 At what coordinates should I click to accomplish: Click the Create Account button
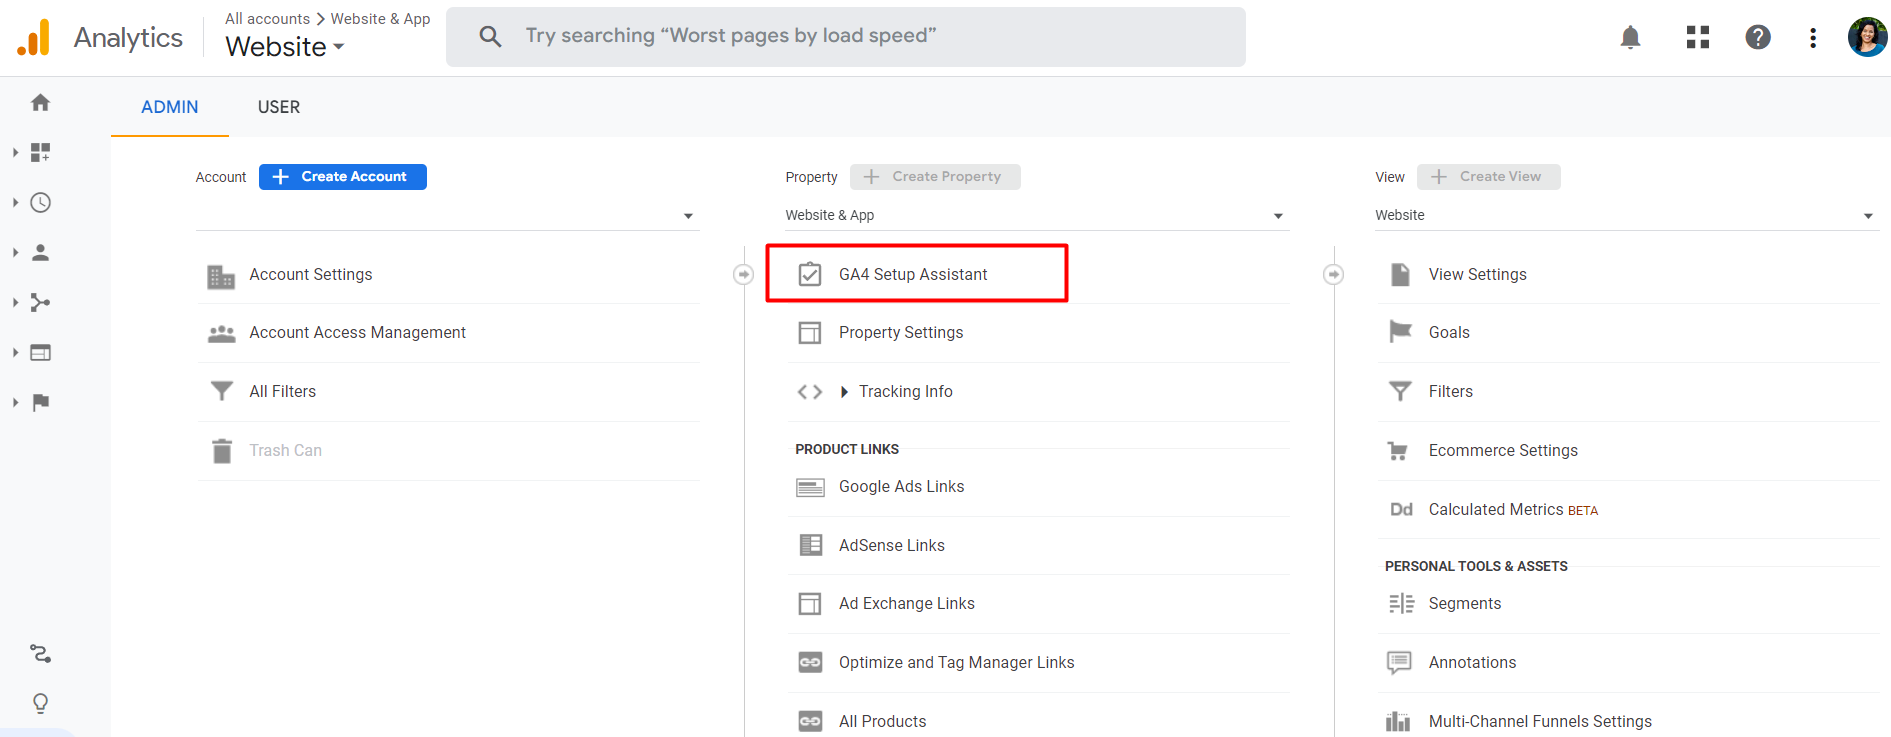[x=342, y=177]
